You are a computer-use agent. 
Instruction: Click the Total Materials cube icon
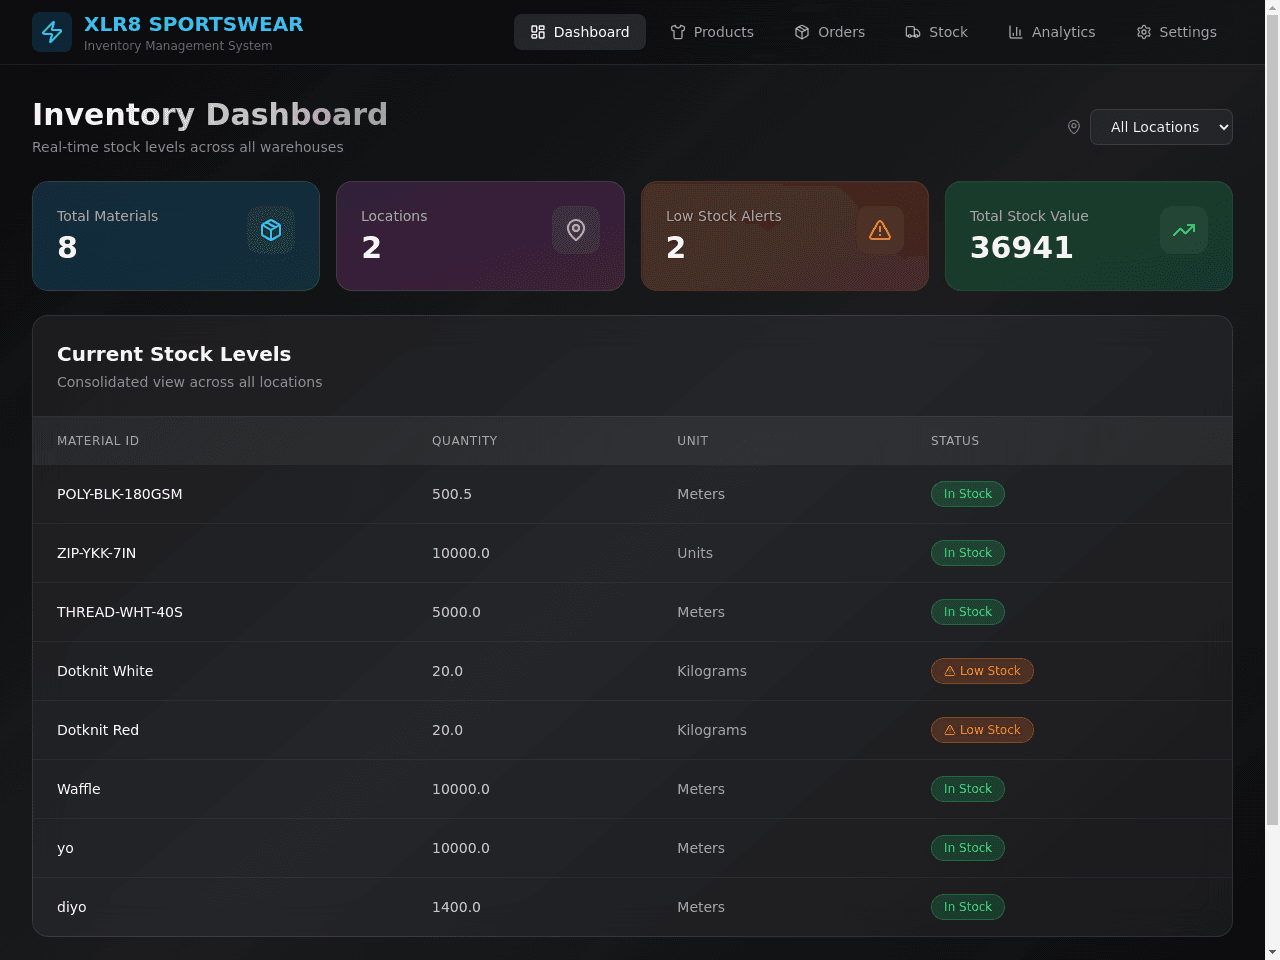click(271, 230)
